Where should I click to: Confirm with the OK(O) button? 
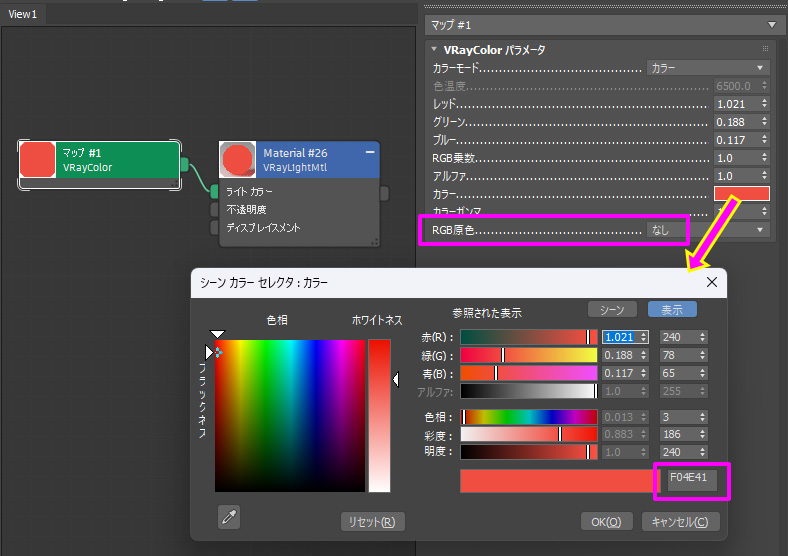tap(606, 522)
